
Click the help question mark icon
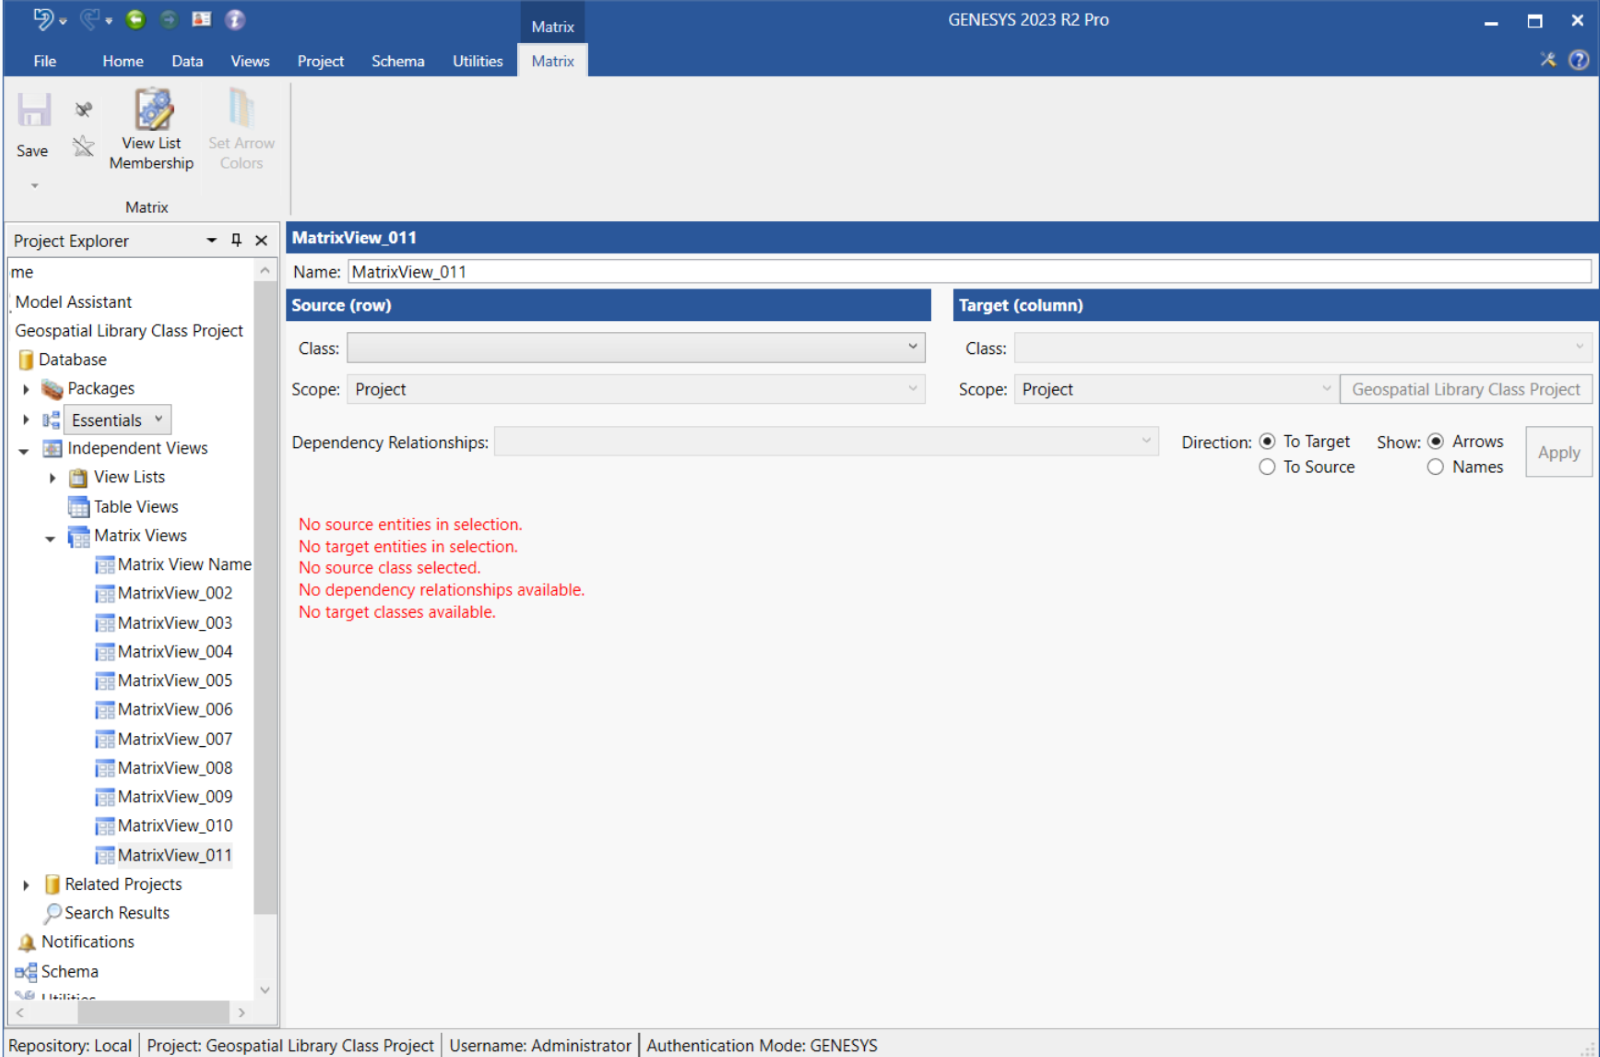(x=1579, y=60)
